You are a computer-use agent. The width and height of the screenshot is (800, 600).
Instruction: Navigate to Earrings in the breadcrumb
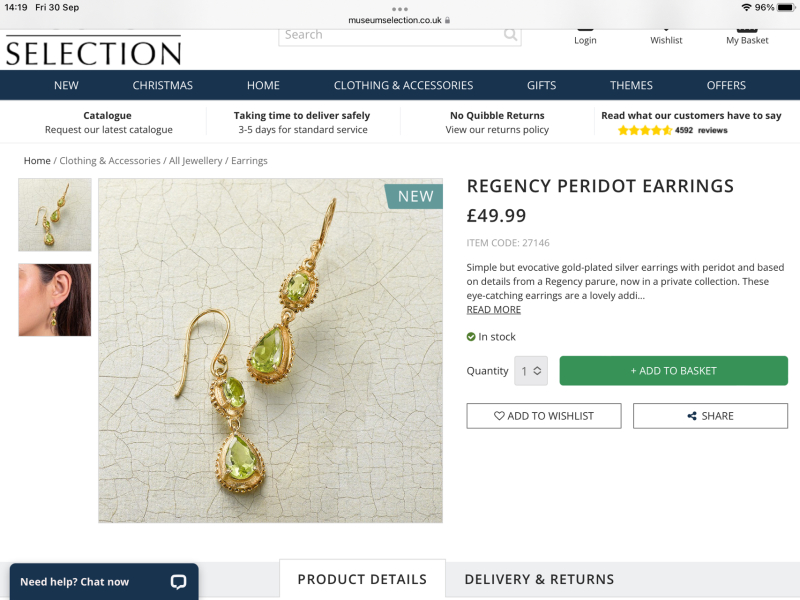pyautogui.click(x=249, y=160)
